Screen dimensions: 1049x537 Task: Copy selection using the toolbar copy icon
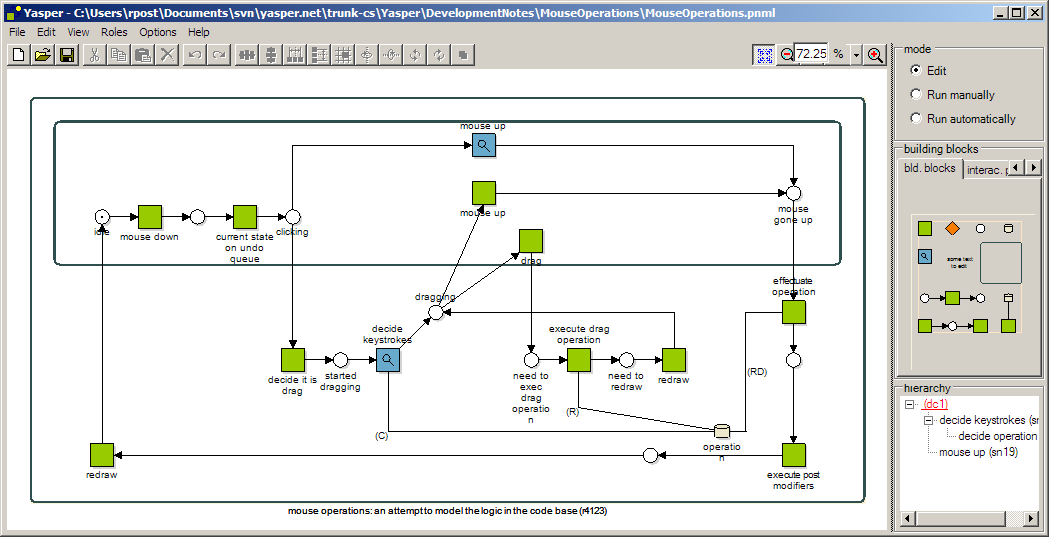[x=119, y=55]
